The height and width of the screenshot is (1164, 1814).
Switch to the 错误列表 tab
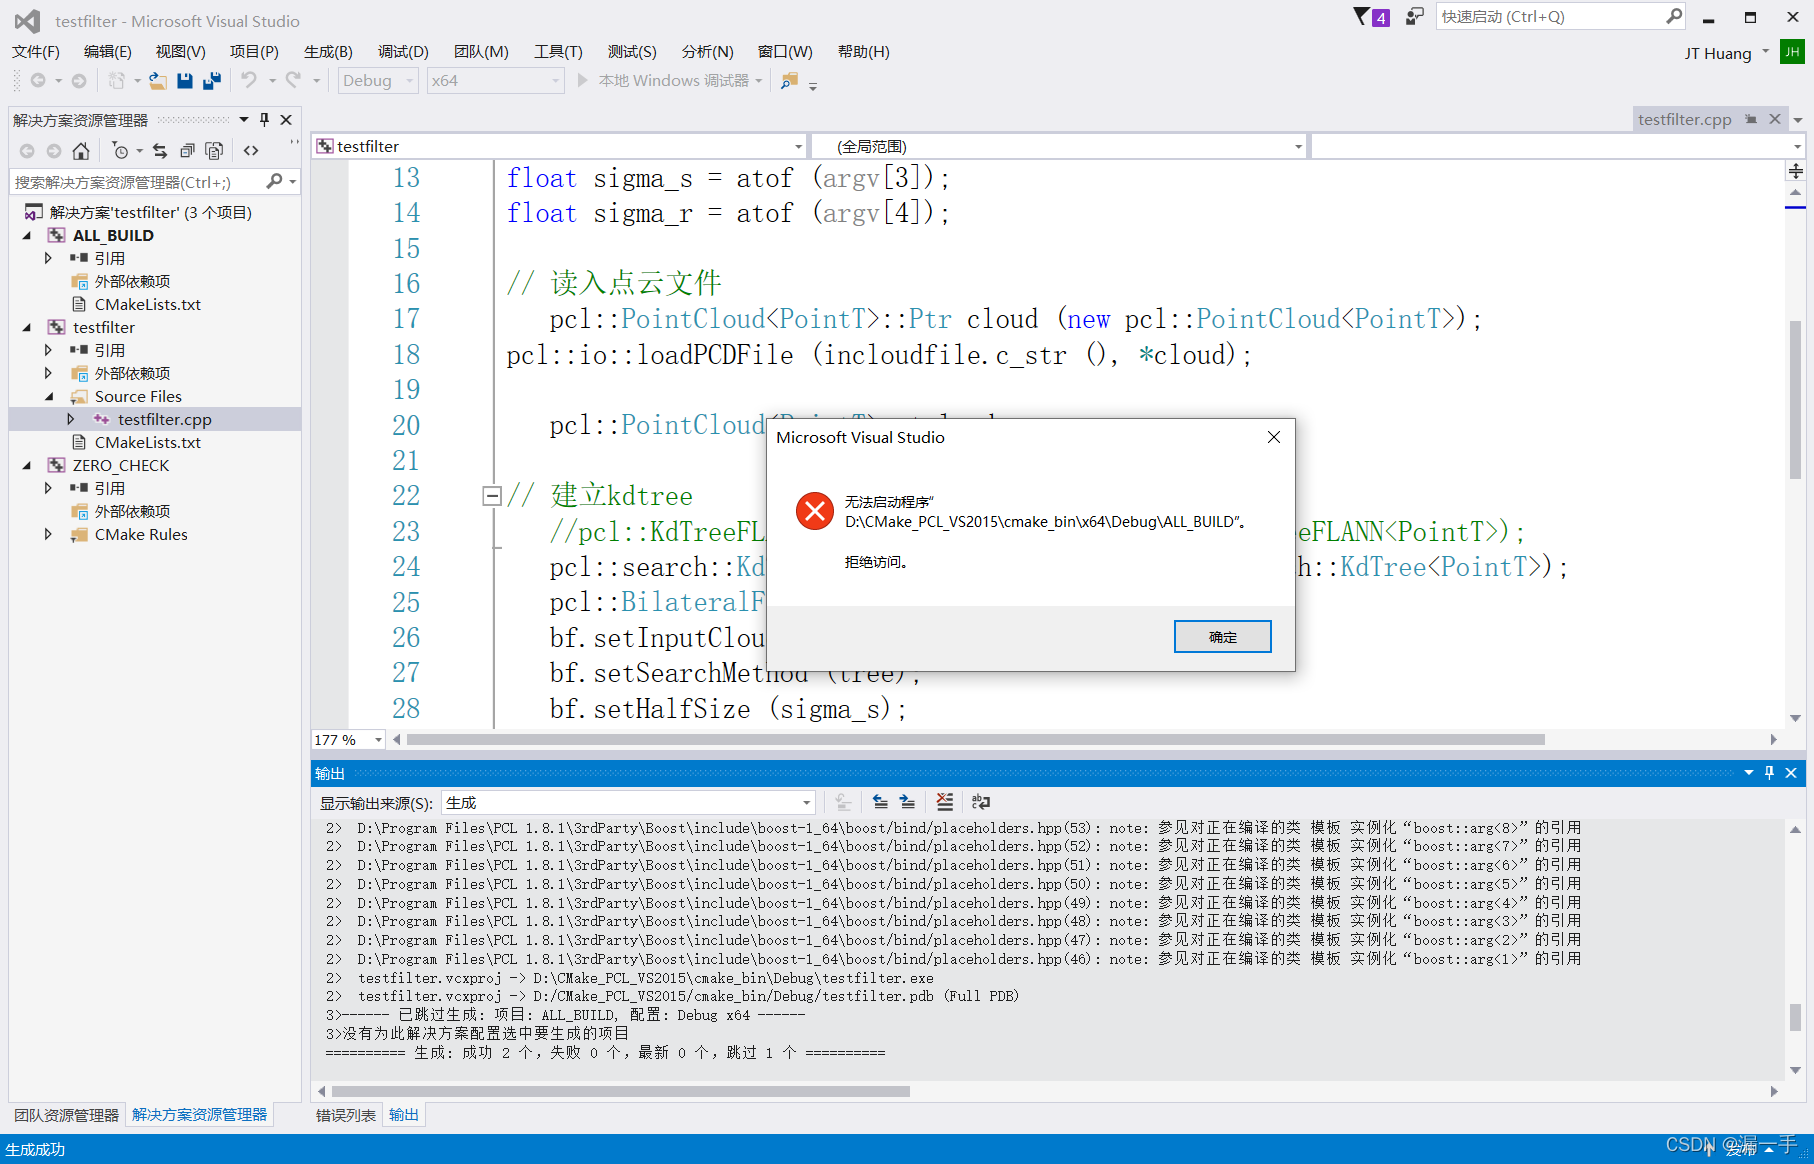tap(346, 1115)
